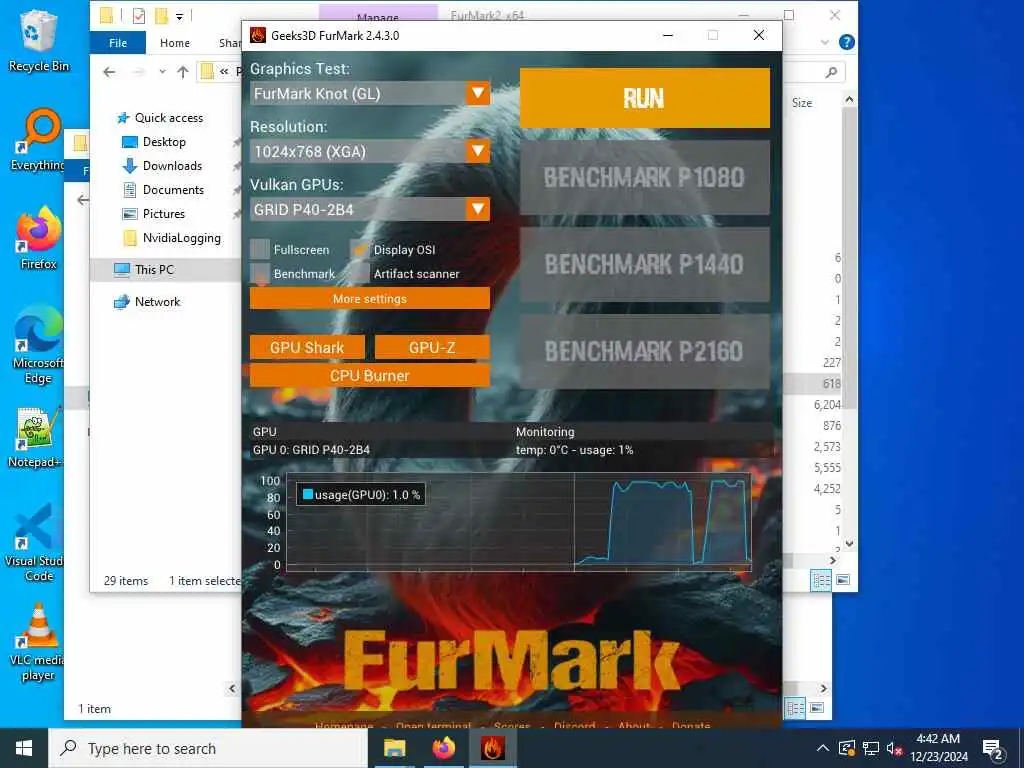
Task: Expand the Explorer ribbon chevron
Action: pyautogui.click(x=824, y=42)
